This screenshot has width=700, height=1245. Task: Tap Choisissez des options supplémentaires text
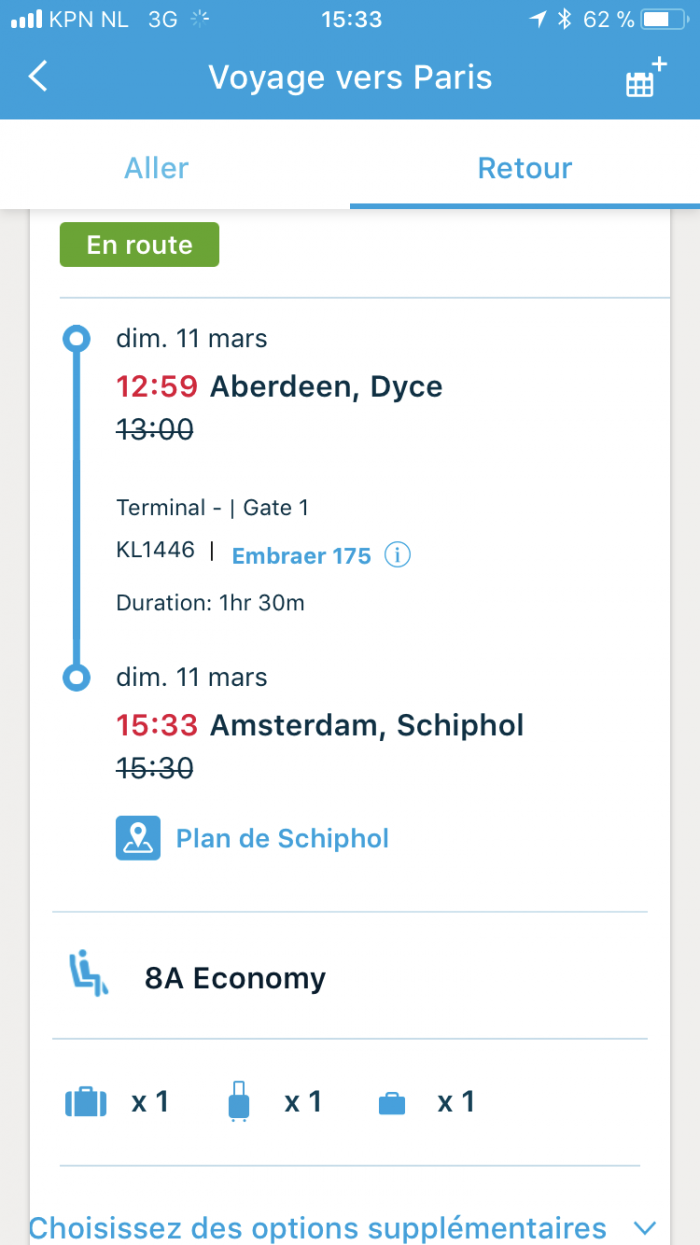coord(317,1227)
